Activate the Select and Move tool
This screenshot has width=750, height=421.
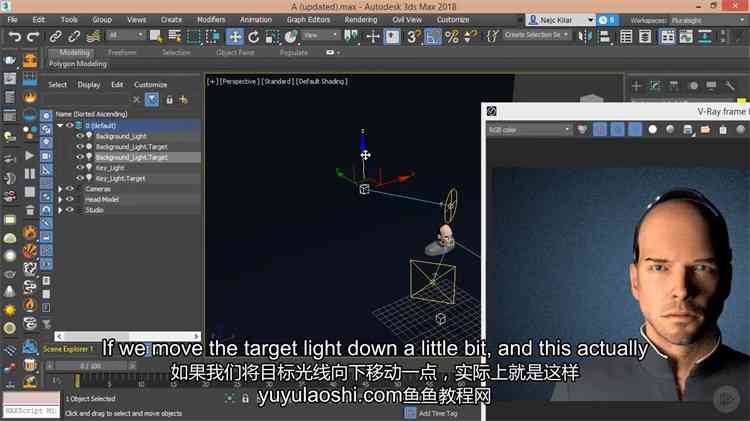tap(234, 36)
